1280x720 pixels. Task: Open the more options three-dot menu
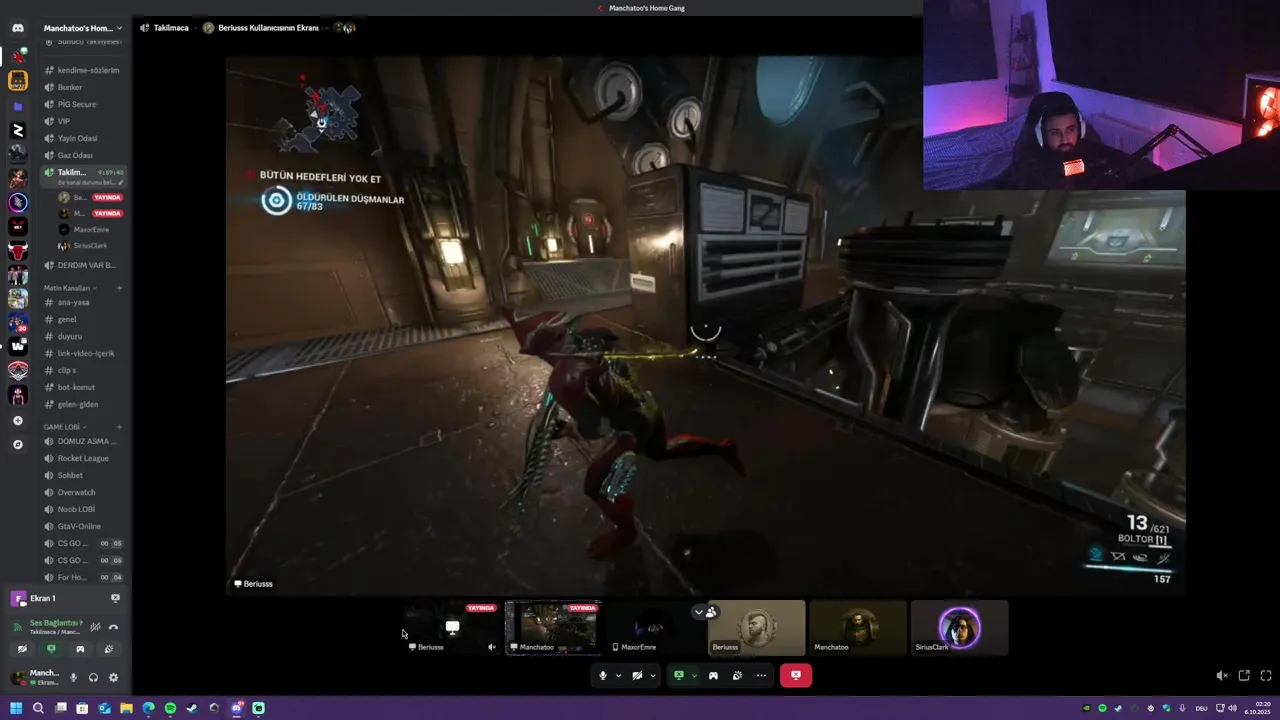pos(761,675)
